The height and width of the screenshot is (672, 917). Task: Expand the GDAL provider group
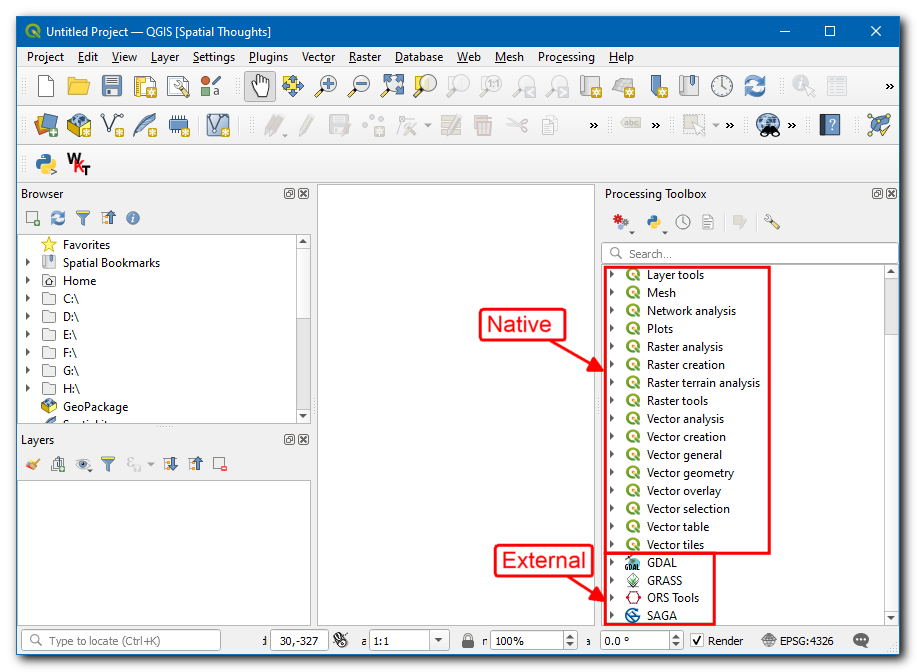[611, 563]
